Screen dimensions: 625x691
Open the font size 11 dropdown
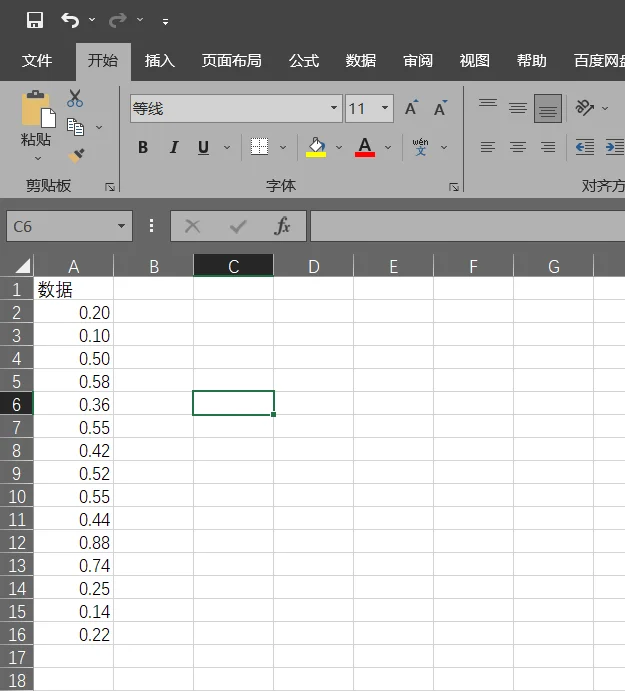(x=385, y=108)
